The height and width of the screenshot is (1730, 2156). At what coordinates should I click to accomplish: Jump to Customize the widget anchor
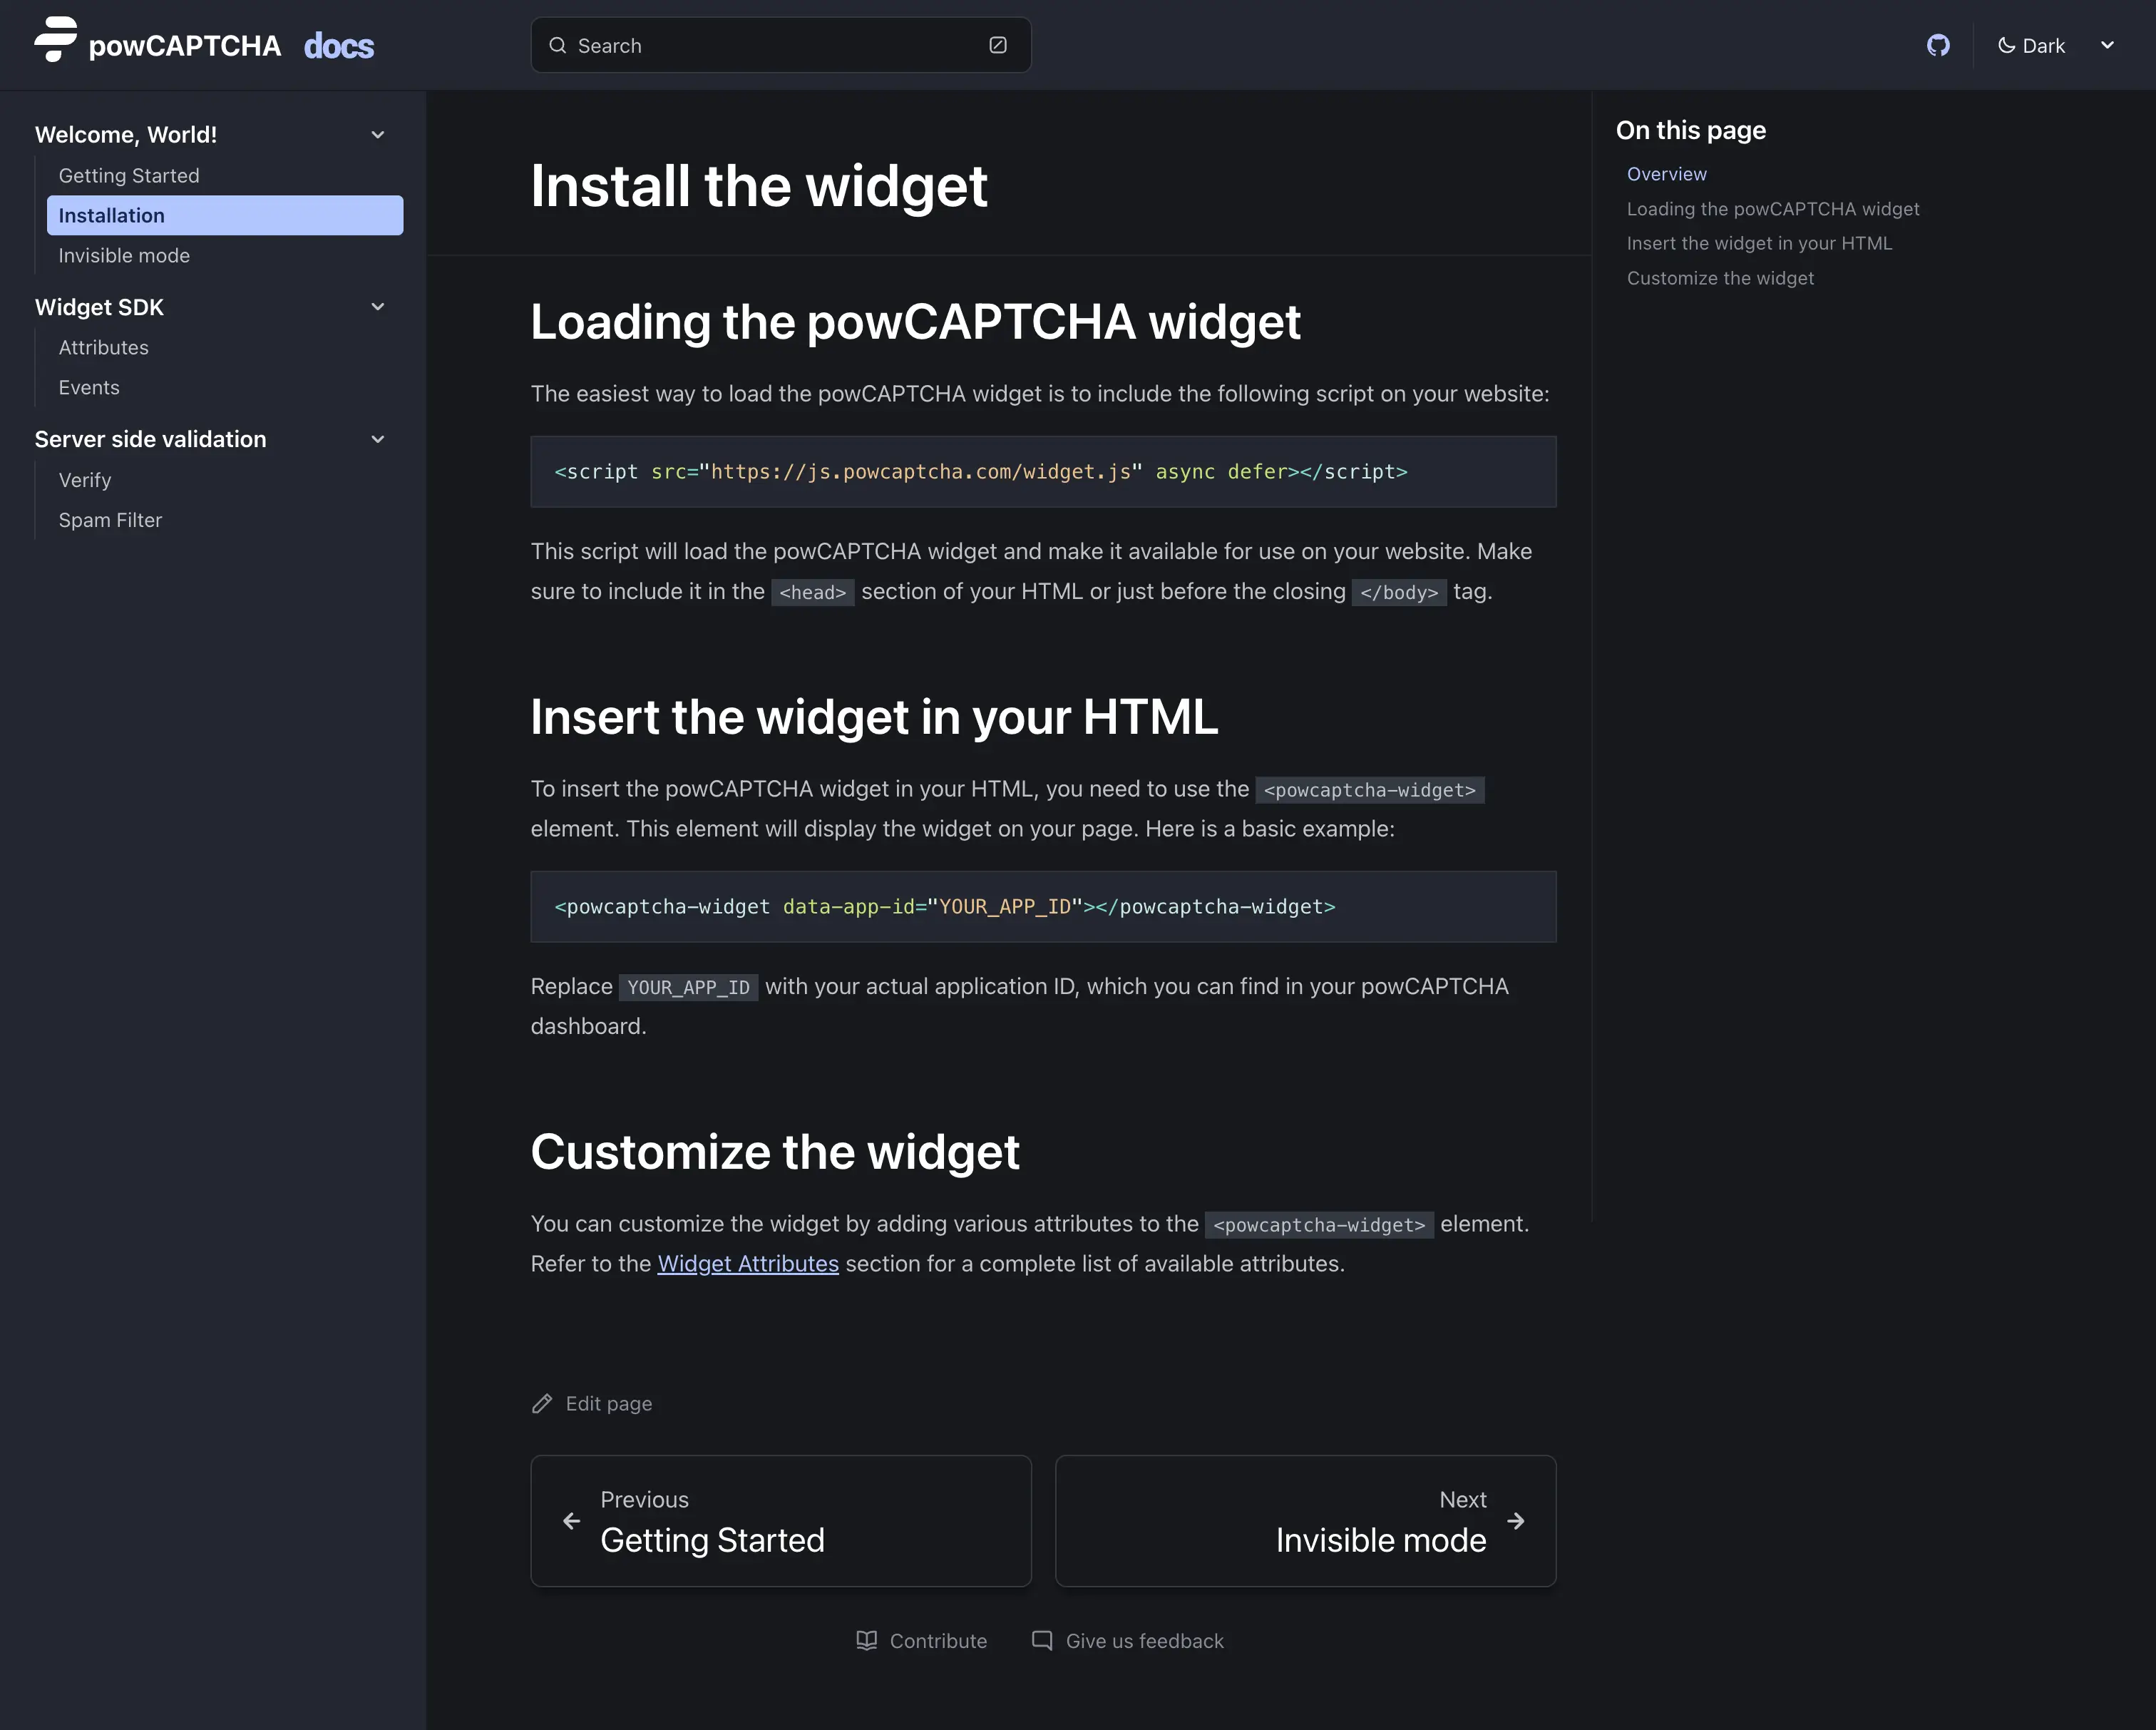coord(1720,278)
